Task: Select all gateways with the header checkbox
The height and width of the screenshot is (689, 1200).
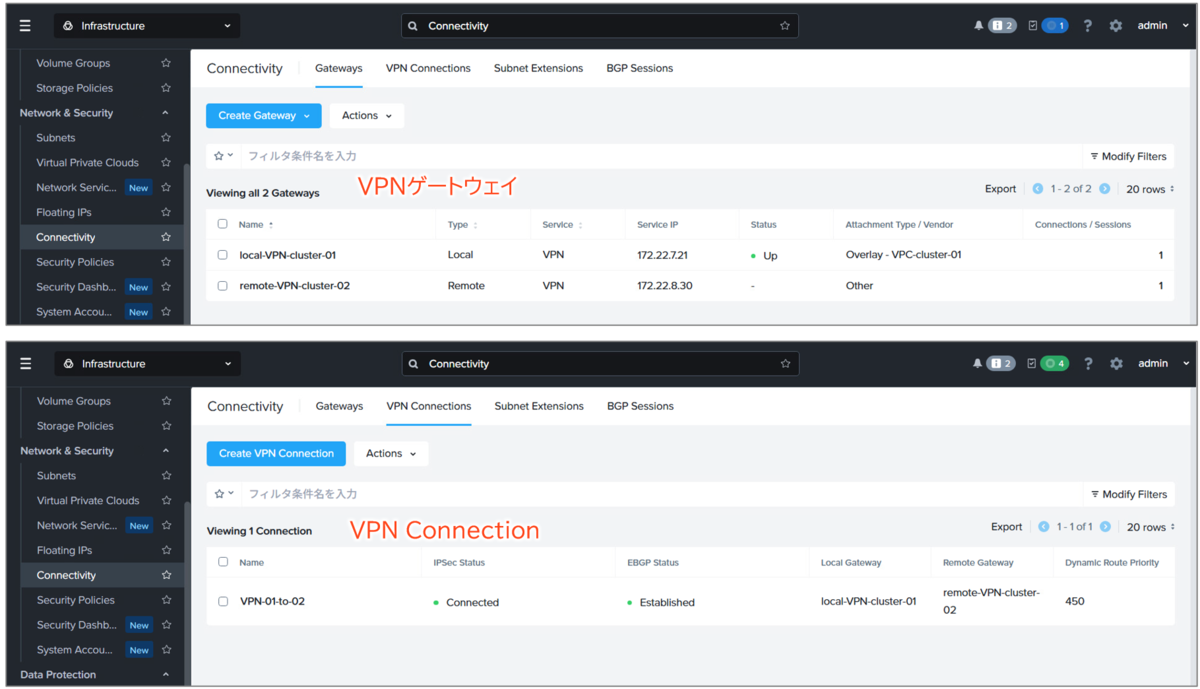Action: point(222,225)
